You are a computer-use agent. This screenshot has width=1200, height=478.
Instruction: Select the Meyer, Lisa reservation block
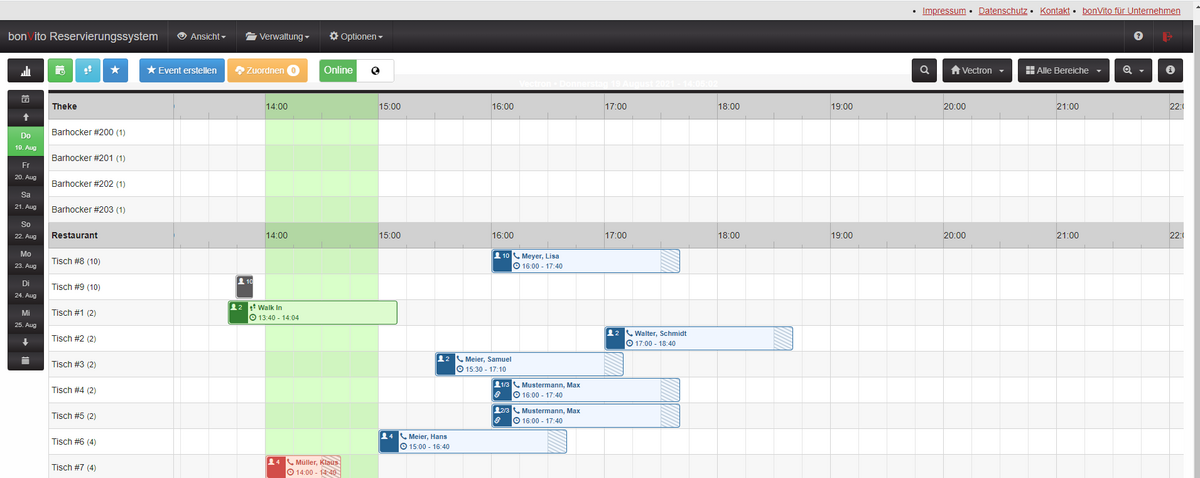585,261
